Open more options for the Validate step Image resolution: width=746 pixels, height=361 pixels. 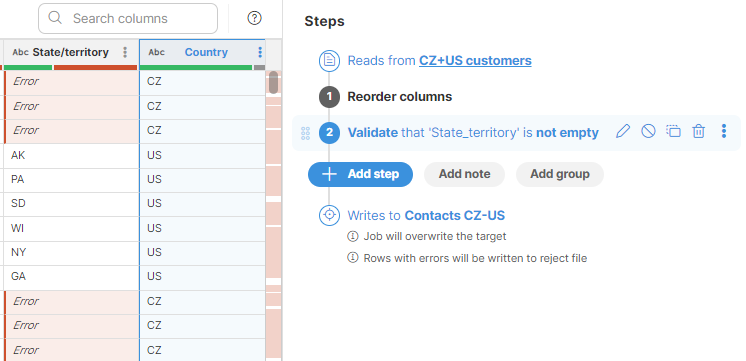[724, 131]
